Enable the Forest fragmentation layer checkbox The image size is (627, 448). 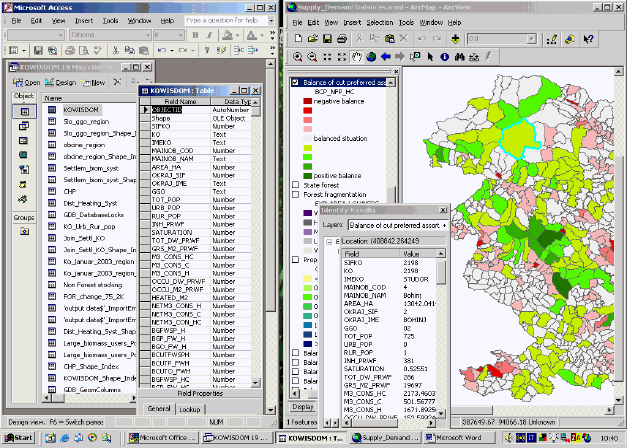tap(295, 193)
